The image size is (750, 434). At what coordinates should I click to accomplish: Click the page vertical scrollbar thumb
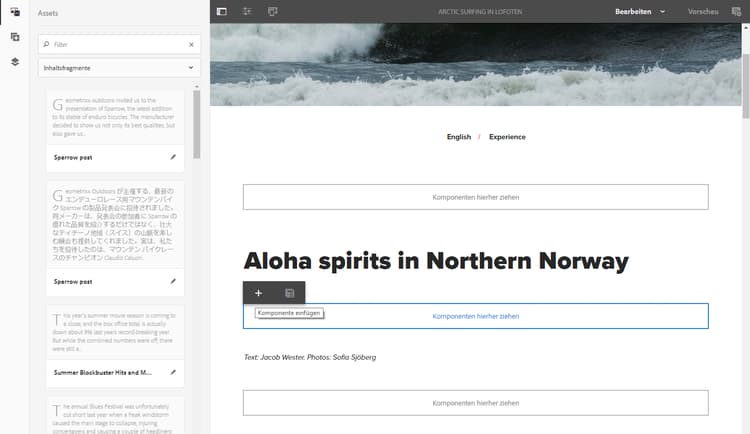coord(746,89)
